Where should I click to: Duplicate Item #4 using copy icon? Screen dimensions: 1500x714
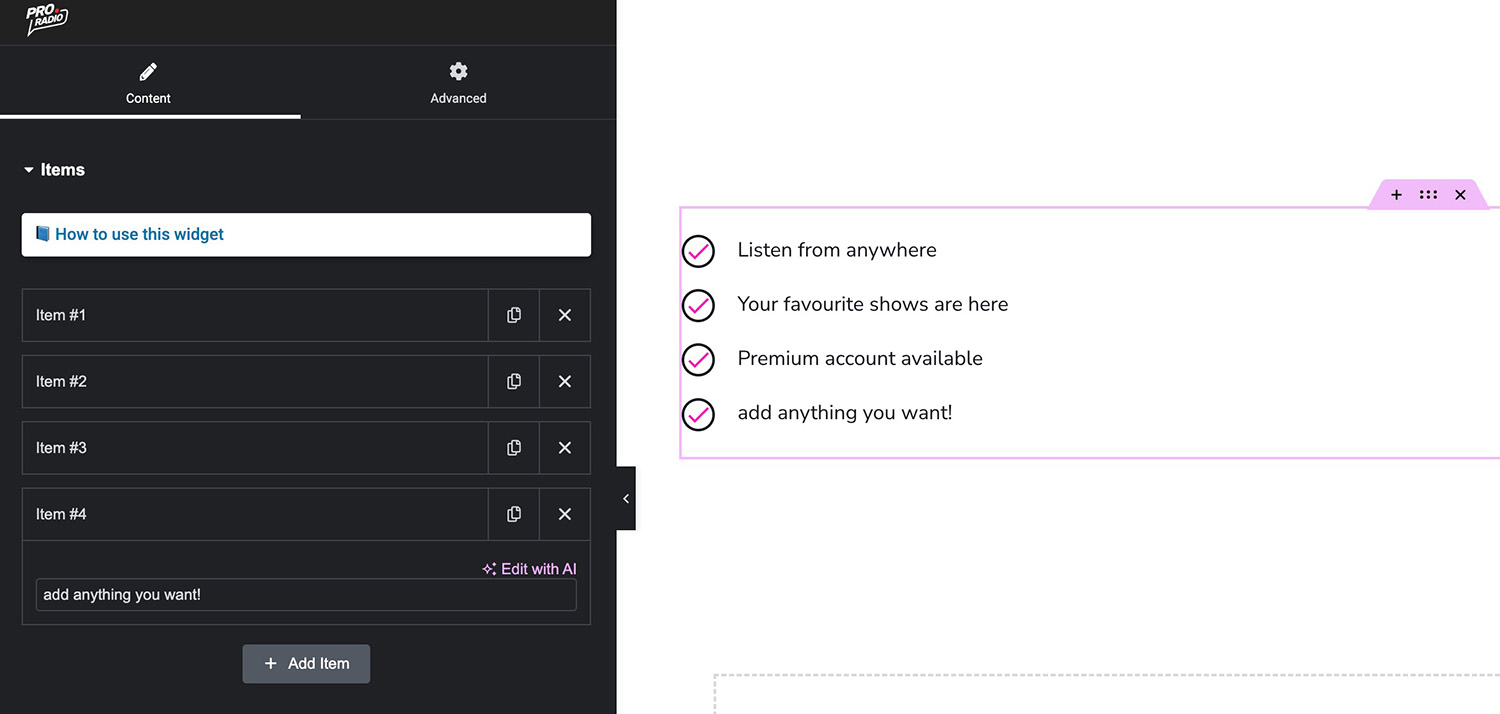point(514,514)
